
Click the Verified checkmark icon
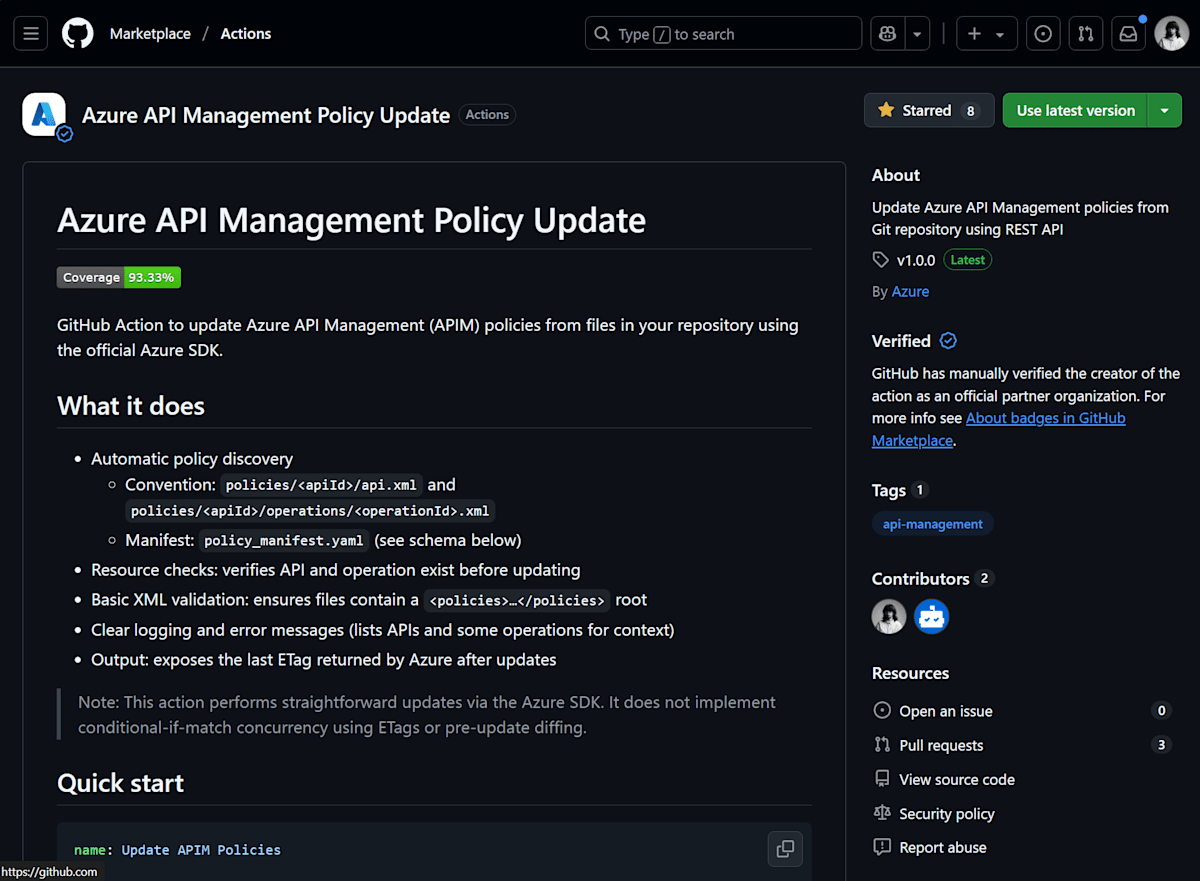pyautogui.click(x=948, y=341)
